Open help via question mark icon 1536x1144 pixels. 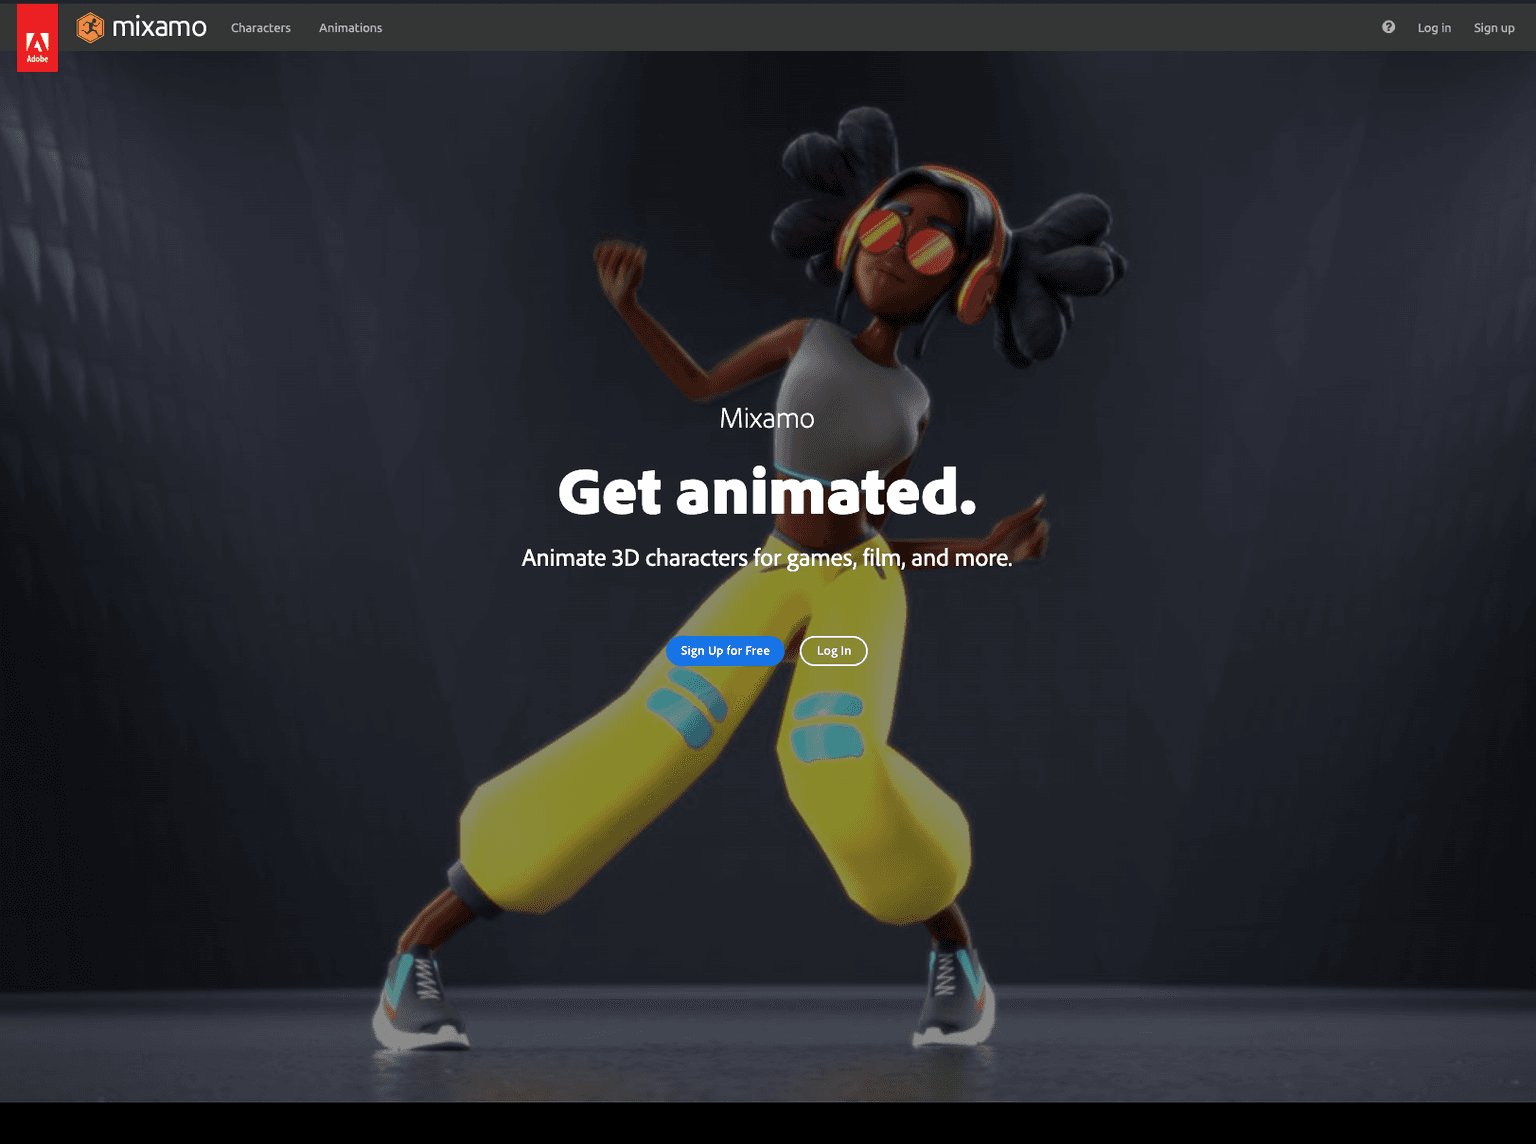pyautogui.click(x=1388, y=28)
